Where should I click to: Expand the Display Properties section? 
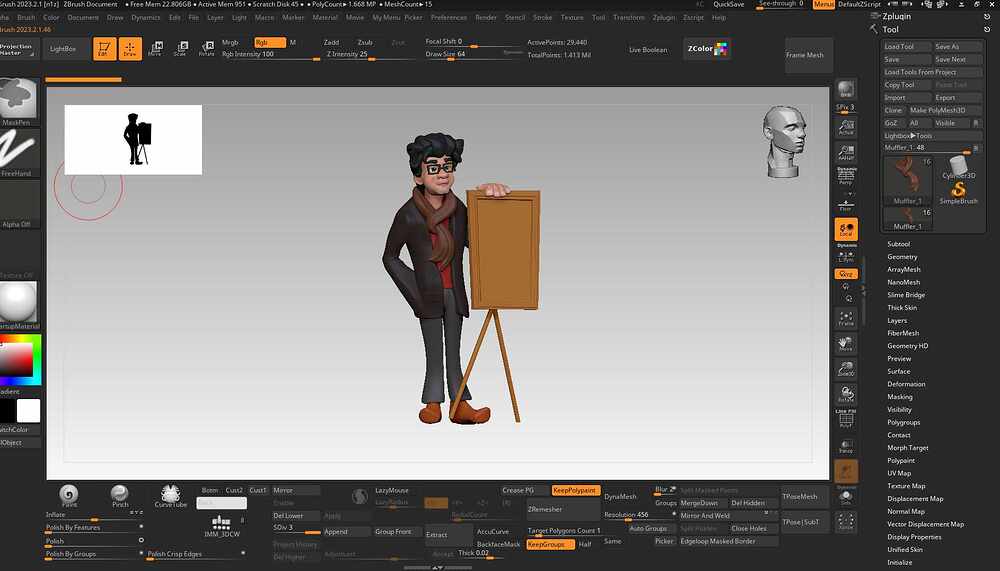(915, 537)
